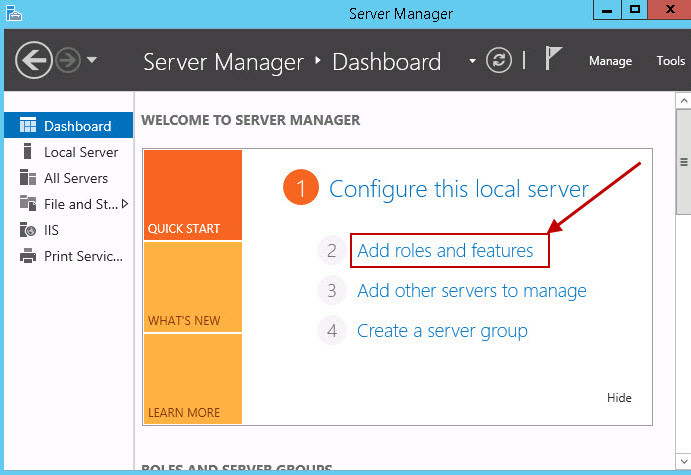This screenshot has height=475, width=691.
Task: Click the IIS role icon
Action: coord(28,230)
